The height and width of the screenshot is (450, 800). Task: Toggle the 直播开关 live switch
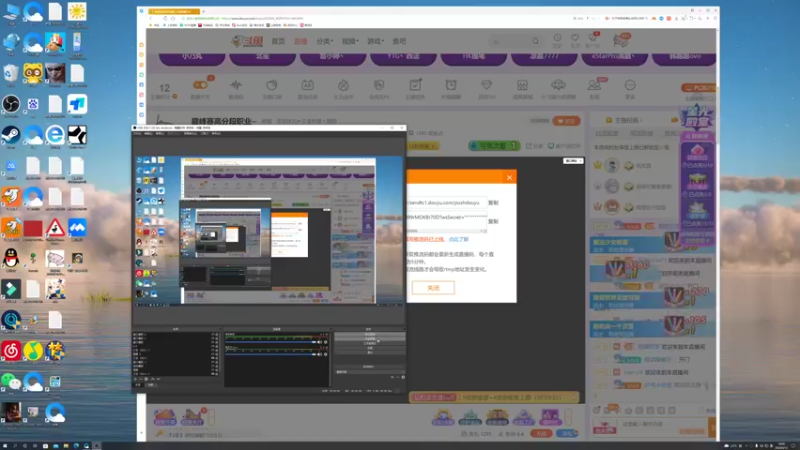tap(199, 85)
